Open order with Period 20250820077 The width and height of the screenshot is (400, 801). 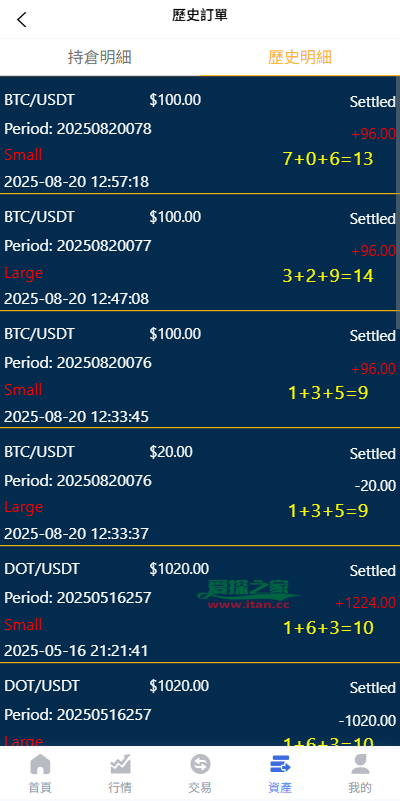pyautogui.click(x=200, y=252)
